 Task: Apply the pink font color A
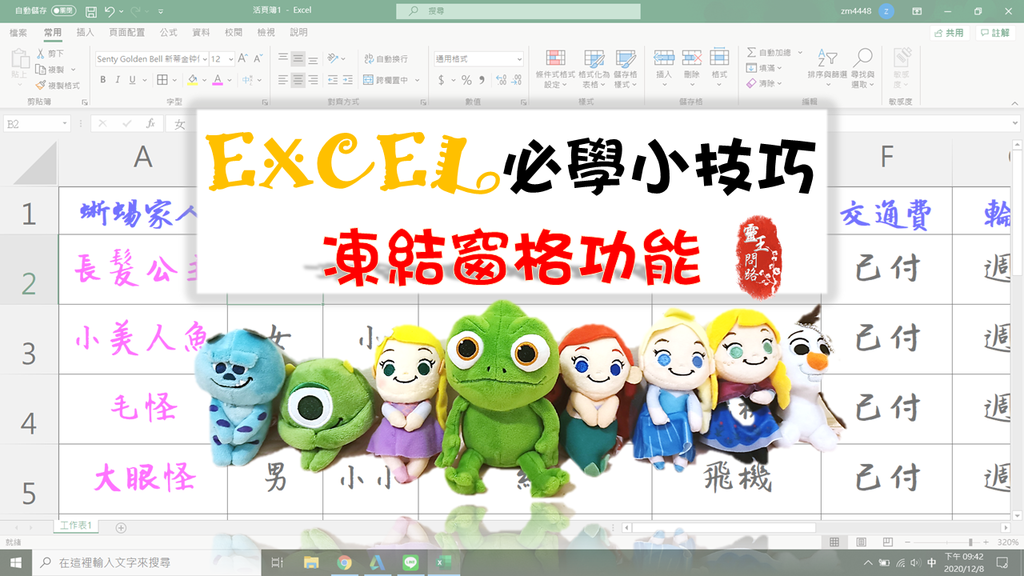pos(217,80)
